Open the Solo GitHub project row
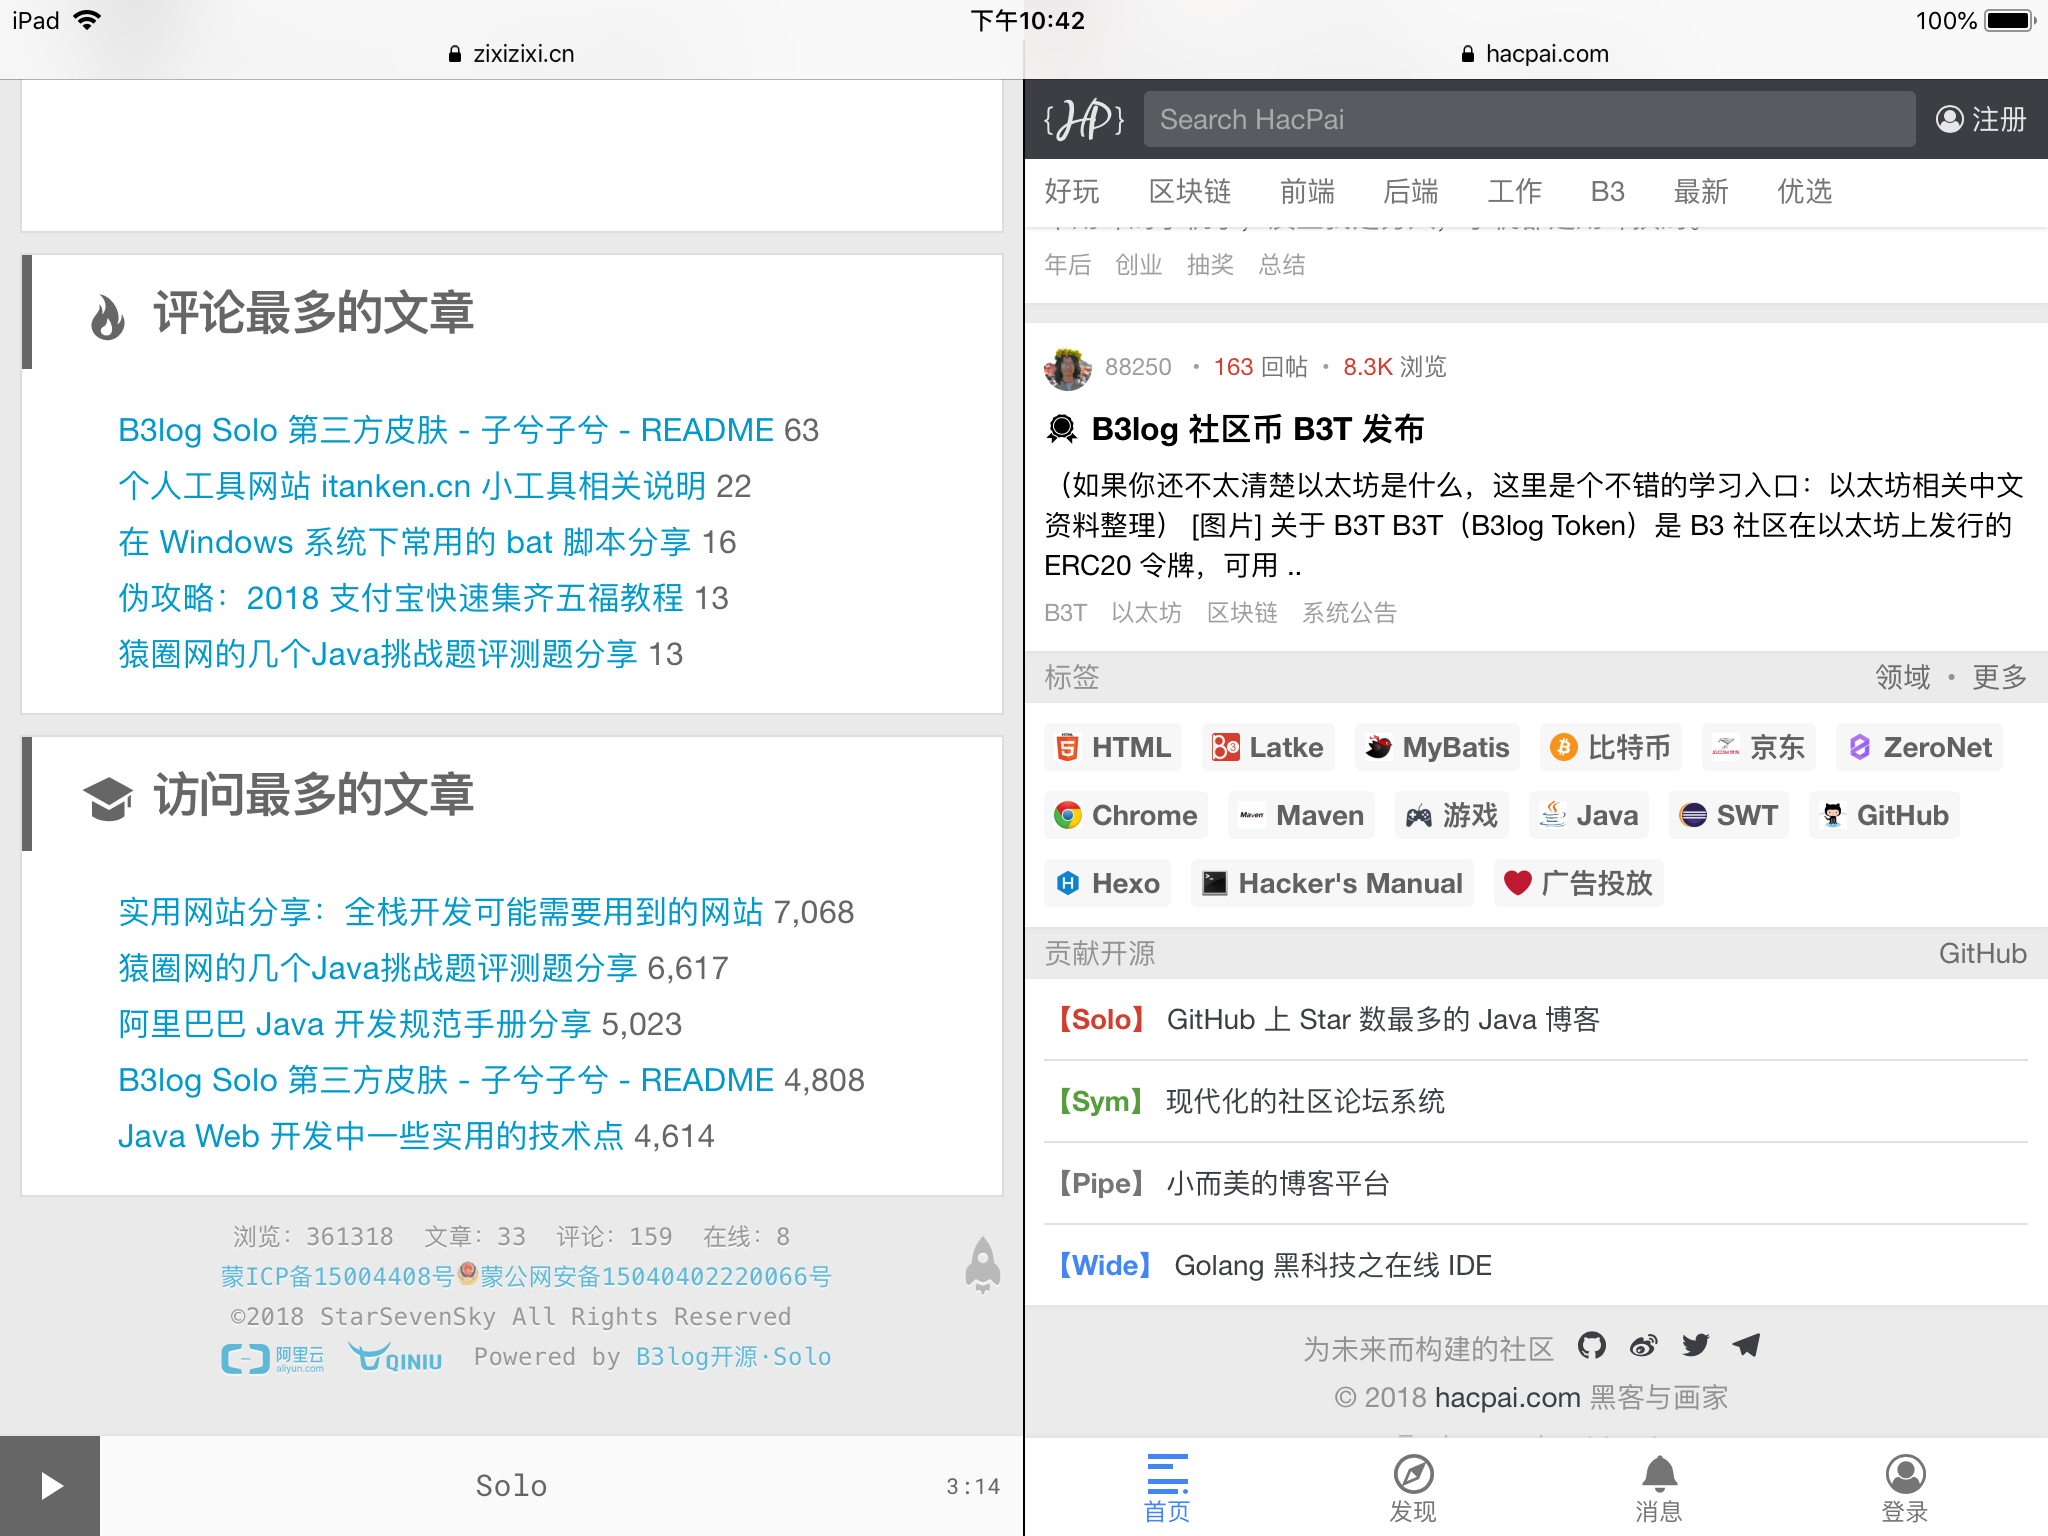The image size is (2048, 1536). click(x=1330, y=1020)
